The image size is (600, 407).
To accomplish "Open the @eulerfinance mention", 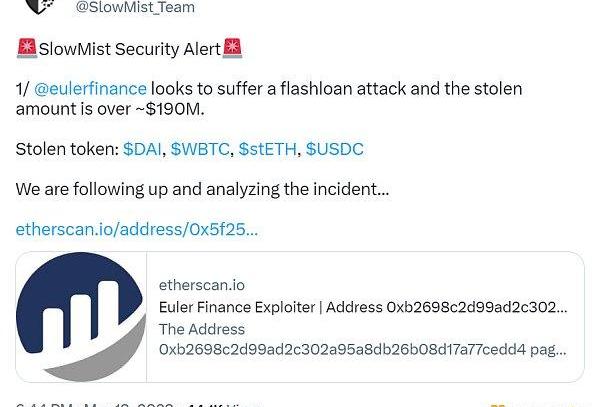I will [90, 89].
